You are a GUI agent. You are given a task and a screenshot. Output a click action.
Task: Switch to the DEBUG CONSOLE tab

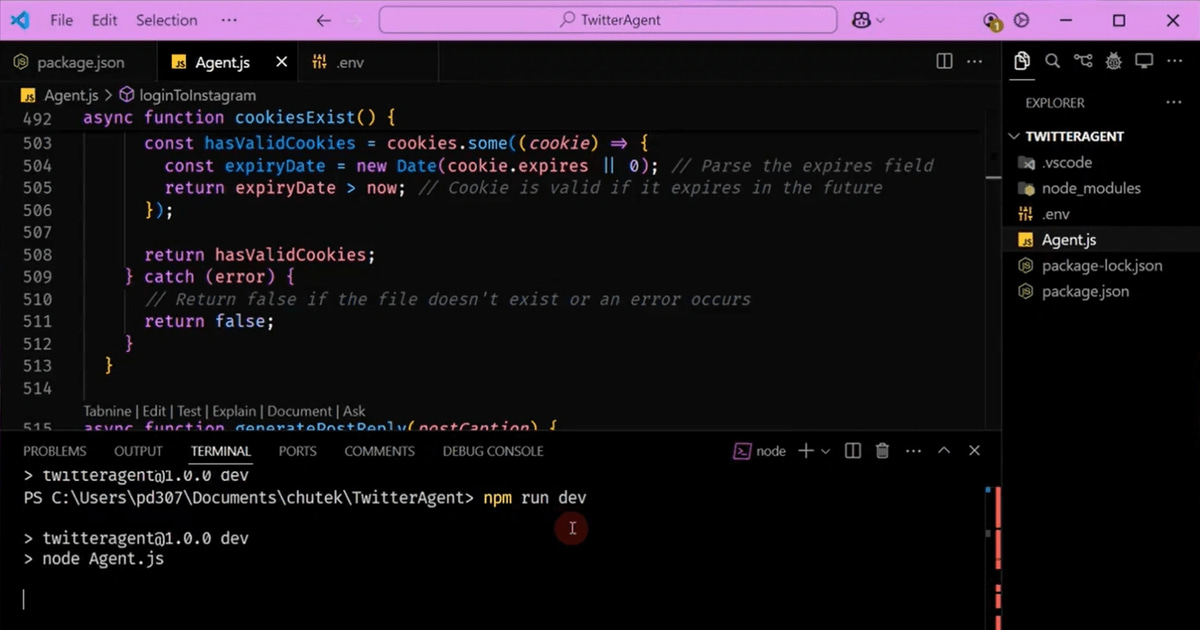(493, 451)
